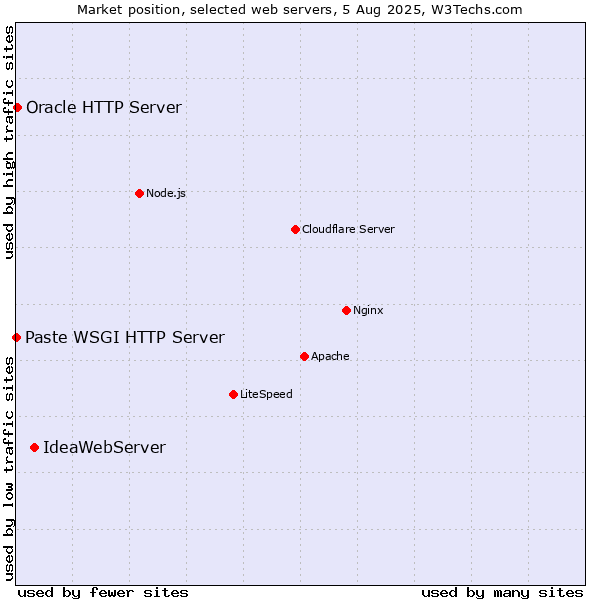Click the 'used by fewer sites' axis label
This screenshot has height=600, width=600.
tap(103, 593)
